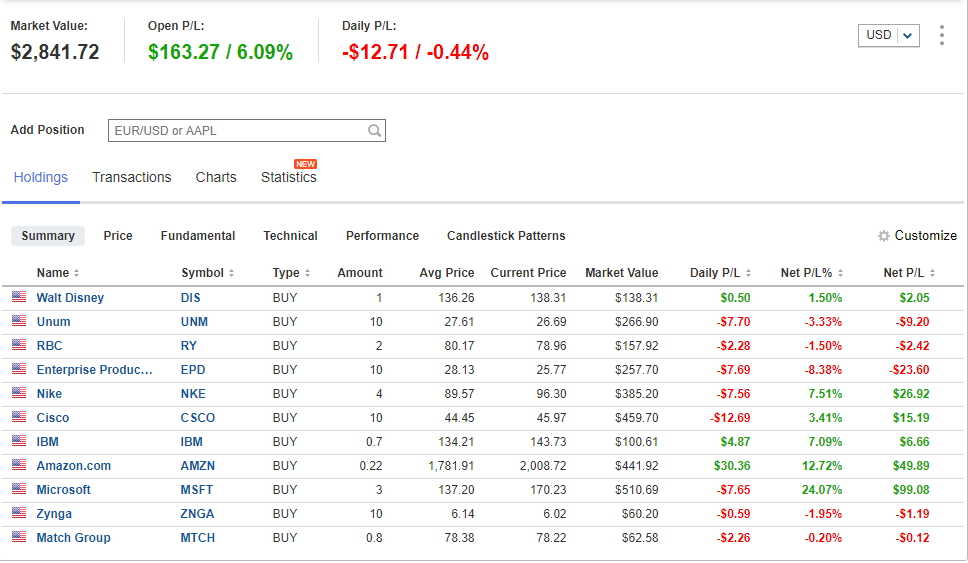The width and height of the screenshot is (968, 563).
Task: Open the Walt Disney holding link
Action: coord(70,298)
